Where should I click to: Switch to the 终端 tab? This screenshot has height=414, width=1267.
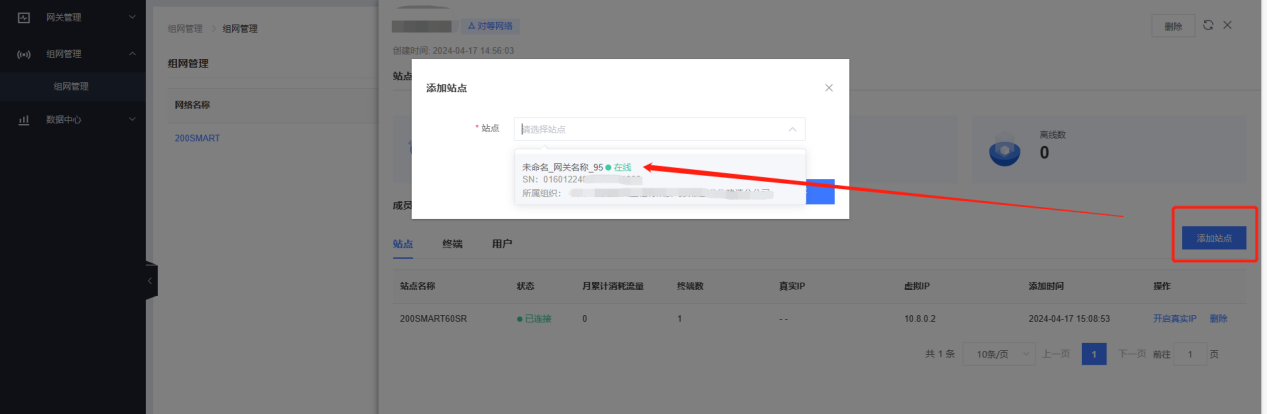(x=452, y=243)
